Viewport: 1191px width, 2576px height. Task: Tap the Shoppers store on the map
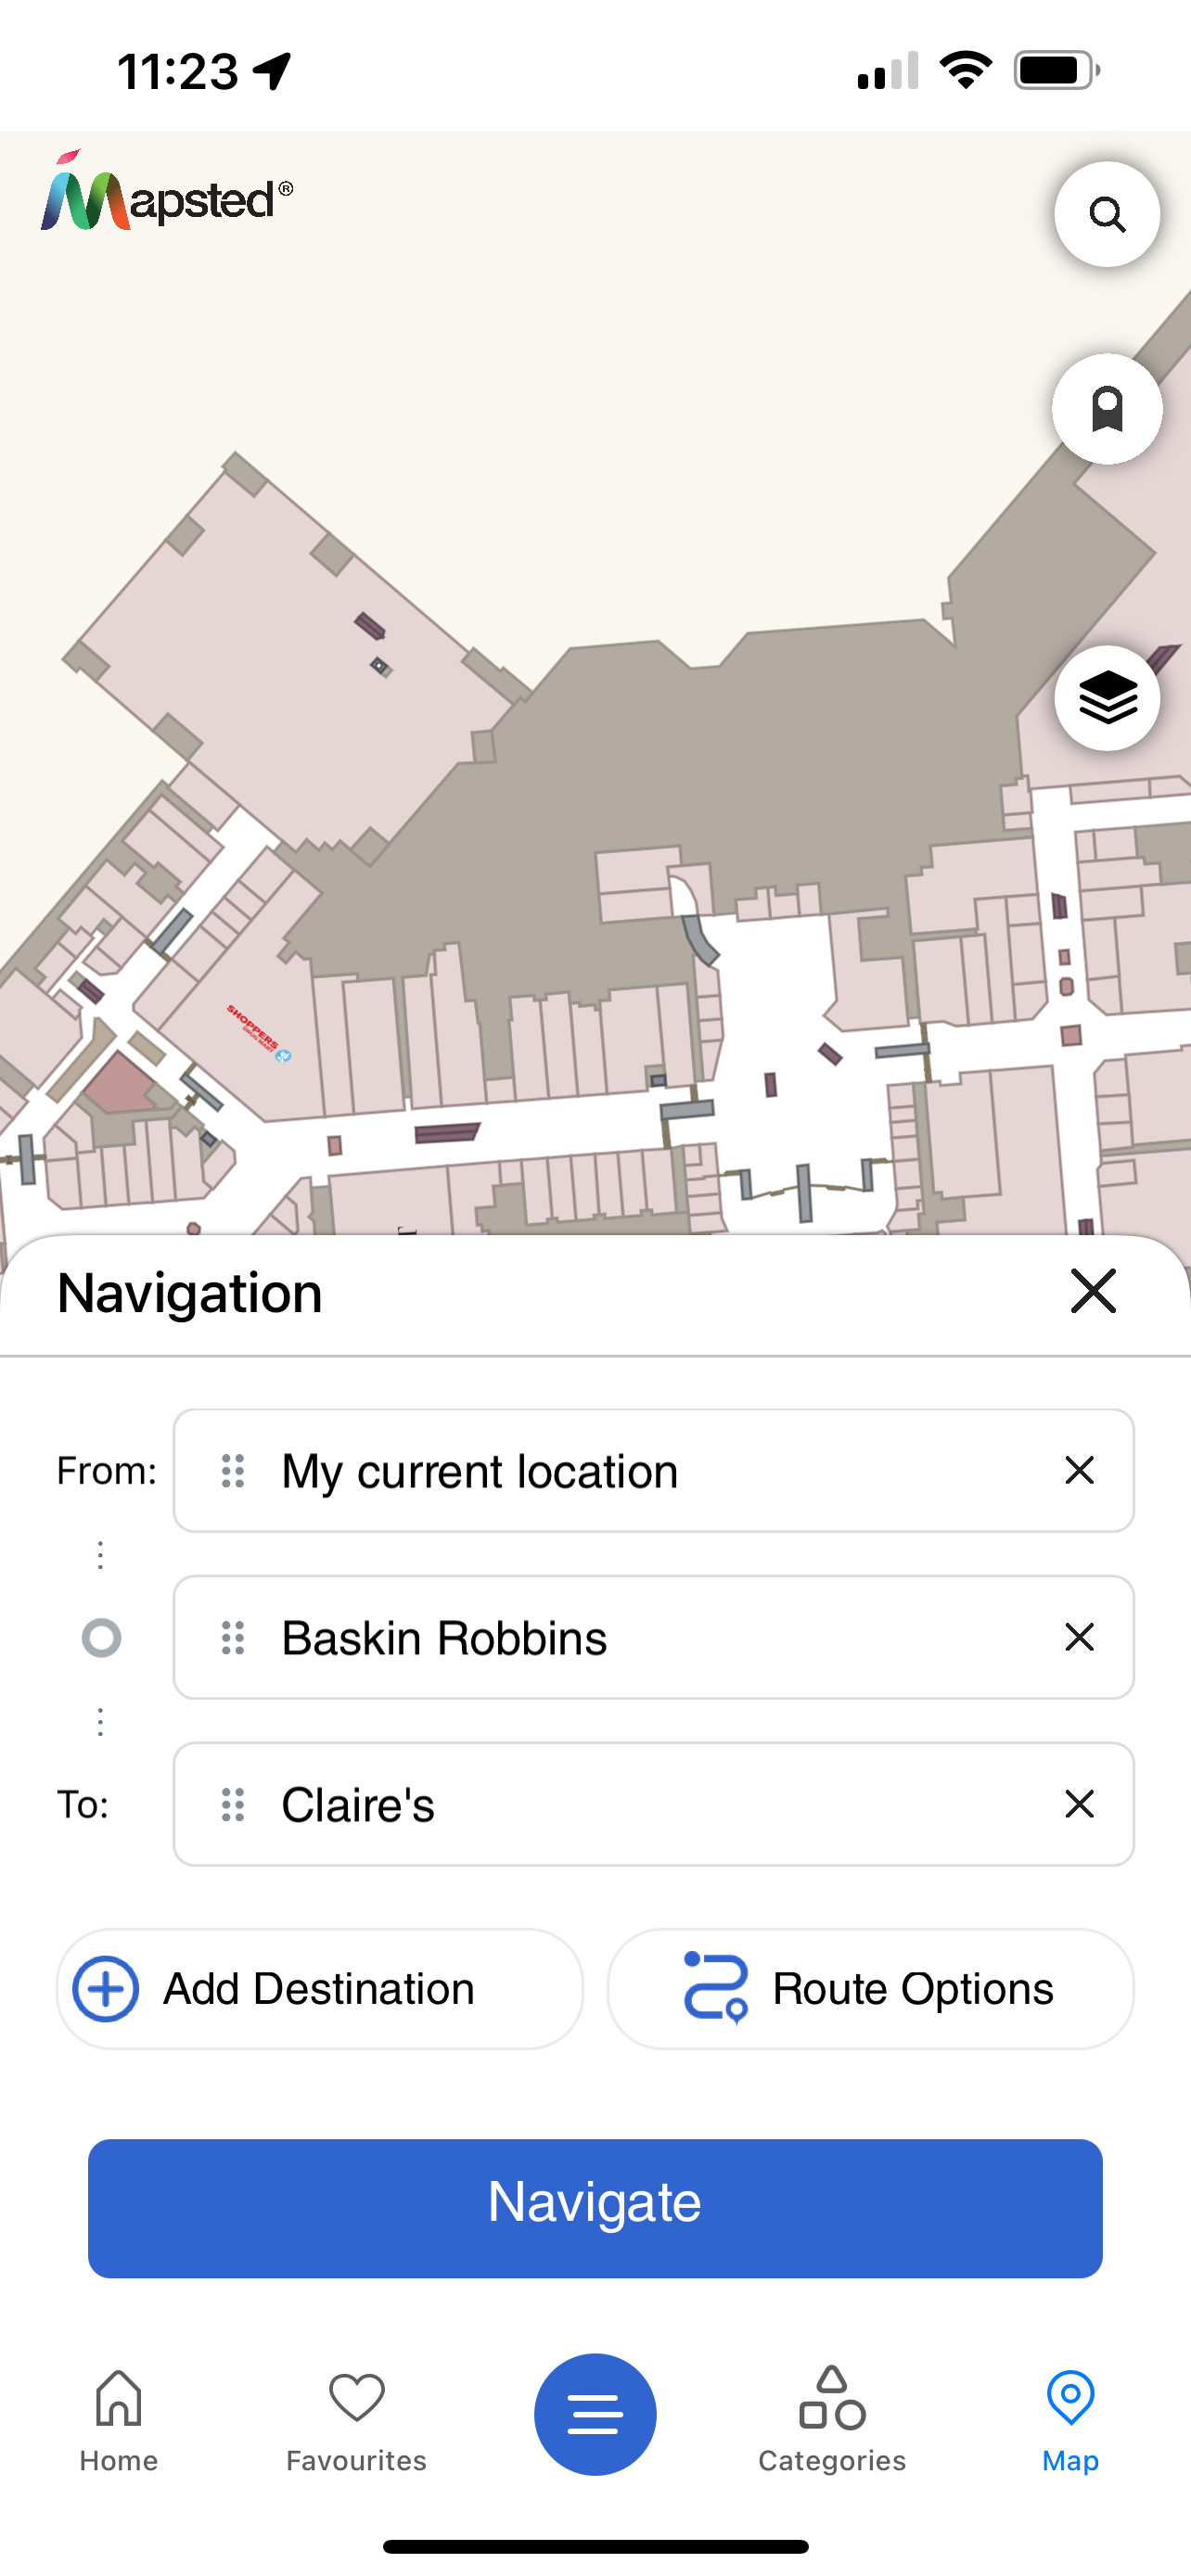[x=256, y=1032]
